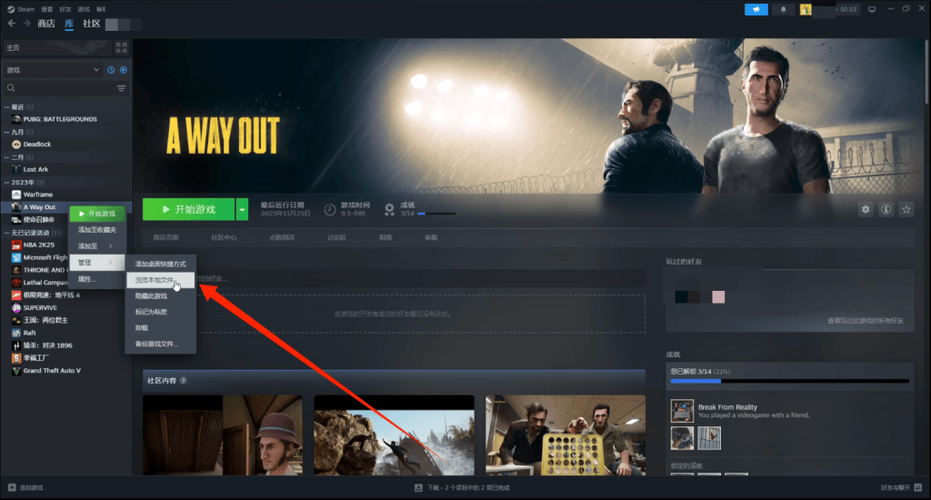Open advanced filter options icon
The height and width of the screenshot is (500, 931).
(121, 88)
